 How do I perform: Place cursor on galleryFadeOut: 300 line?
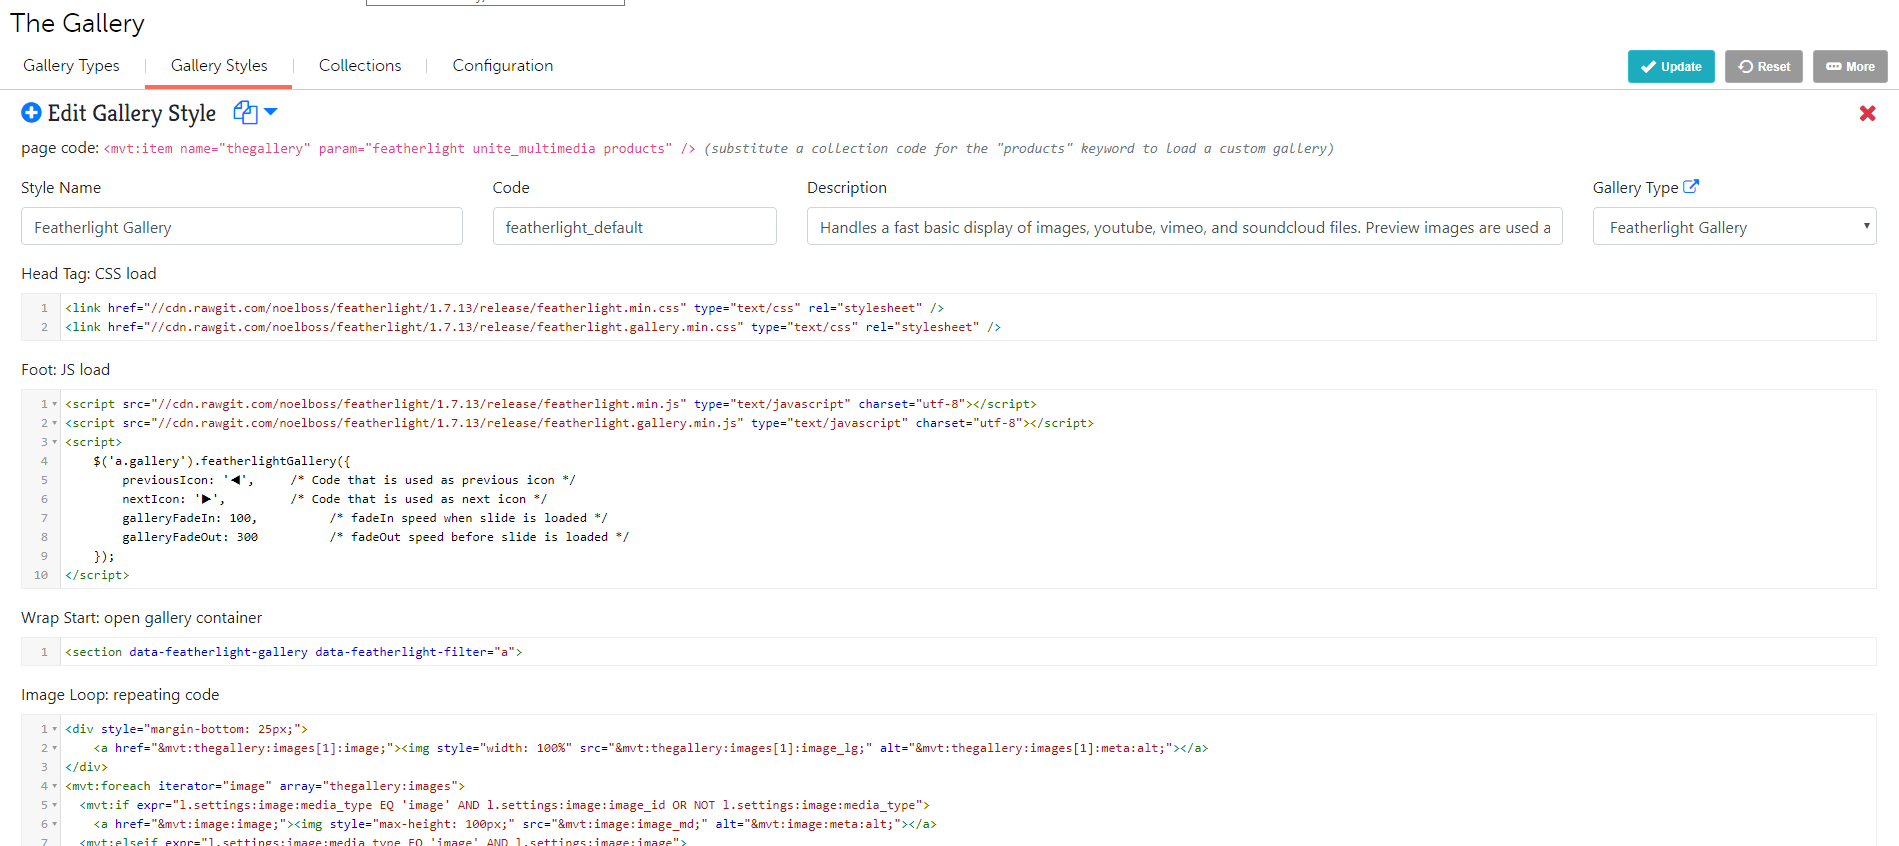pos(376,537)
